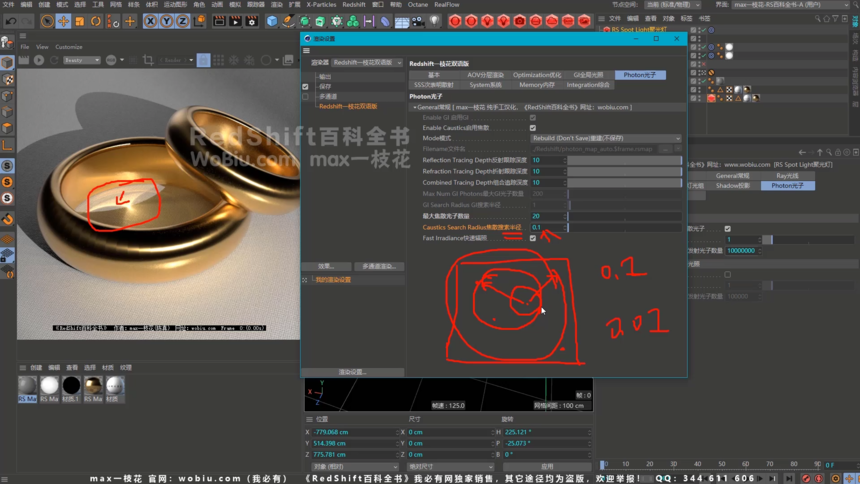The image size is (860, 484).
Task: Open the RealFlow menu
Action: pyautogui.click(x=447, y=4)
